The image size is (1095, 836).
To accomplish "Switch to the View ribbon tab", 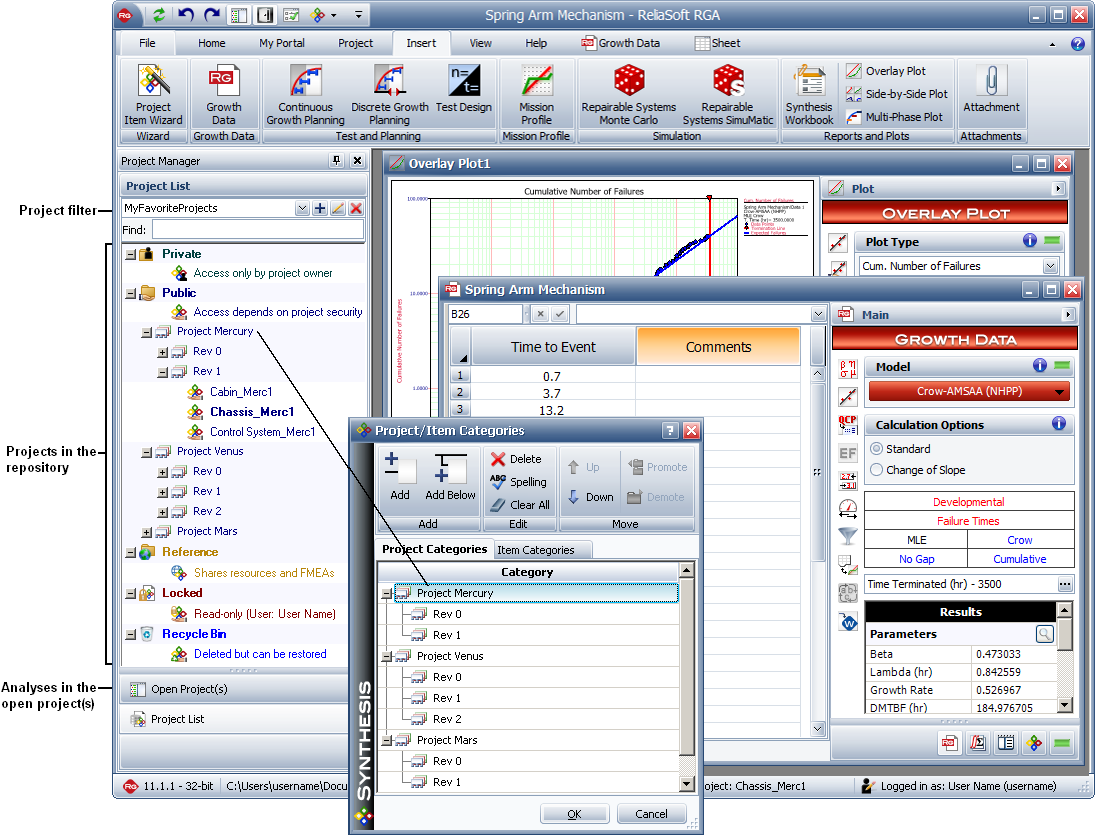I will point(480,43).
